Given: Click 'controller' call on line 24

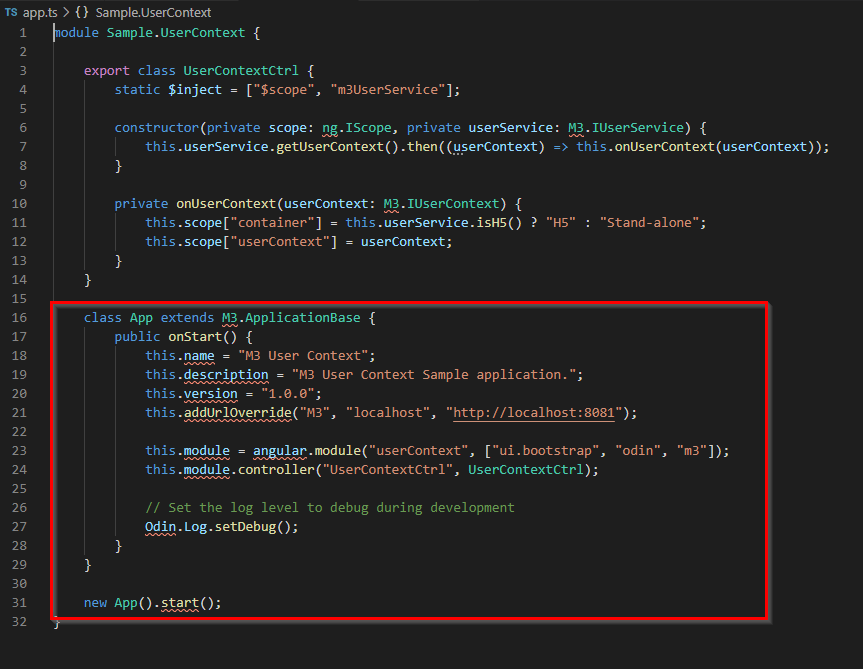Looking at the screenshot, I should [276, 470].
